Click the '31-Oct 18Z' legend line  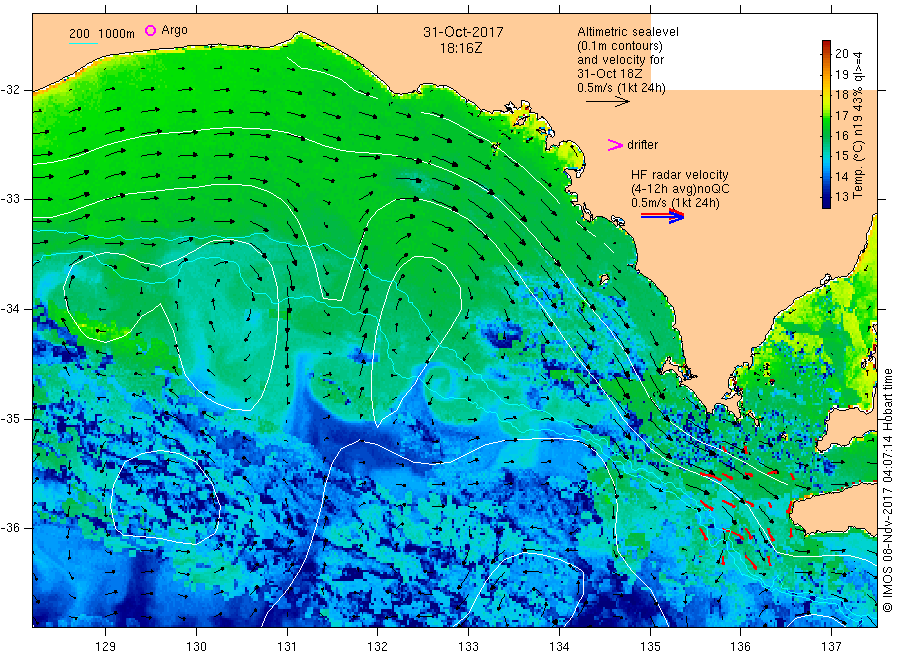tap(610, 73)
